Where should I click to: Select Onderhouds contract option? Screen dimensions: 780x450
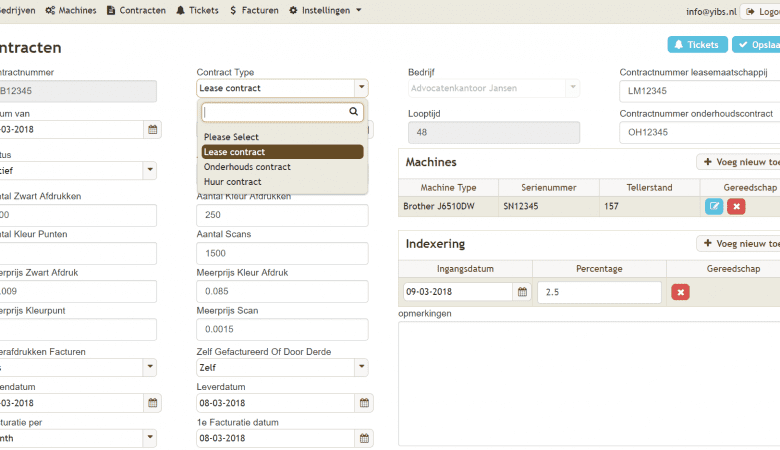247,167
